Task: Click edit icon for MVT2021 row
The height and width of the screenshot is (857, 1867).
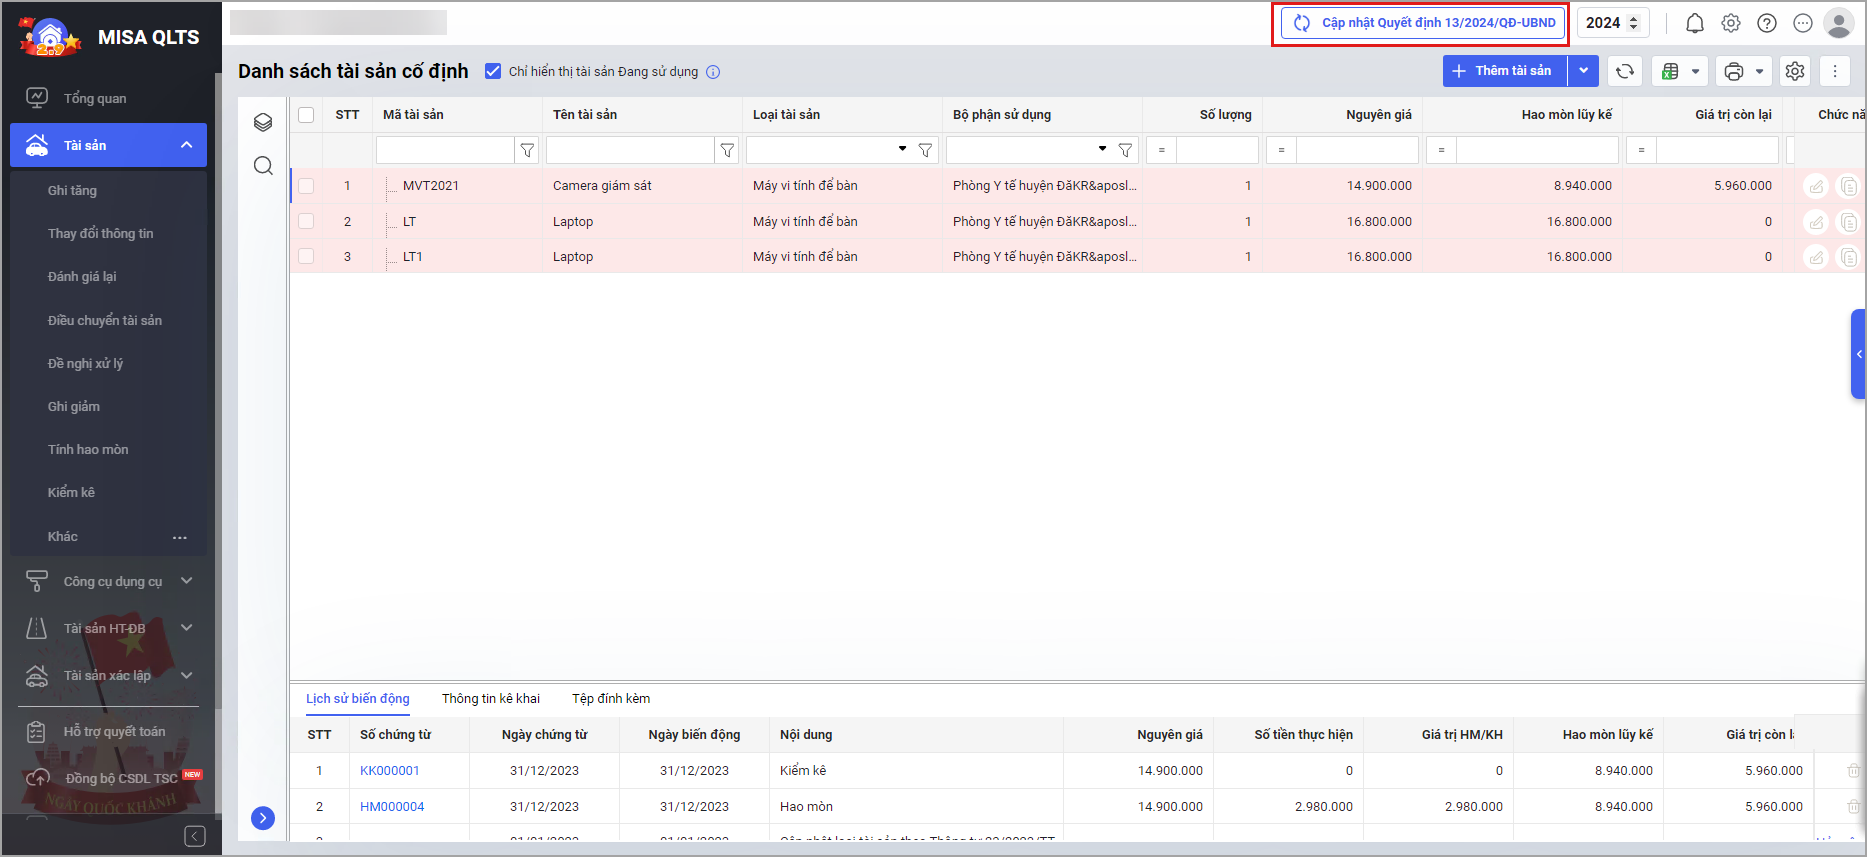Action: pos(1816,186)
